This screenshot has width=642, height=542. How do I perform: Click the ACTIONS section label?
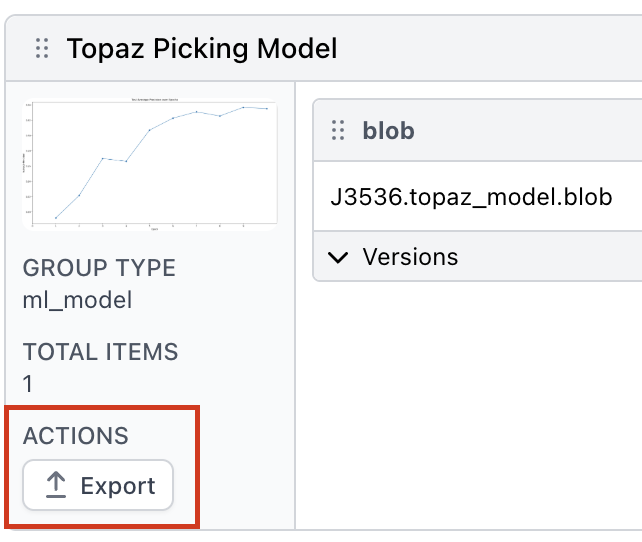pos(76,436)
